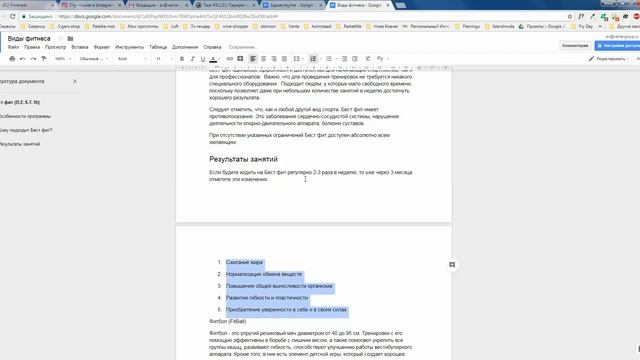Click the browser address bar URL
Image resolution: width=640 pixels, height=360 pixels.
point(168,16)
